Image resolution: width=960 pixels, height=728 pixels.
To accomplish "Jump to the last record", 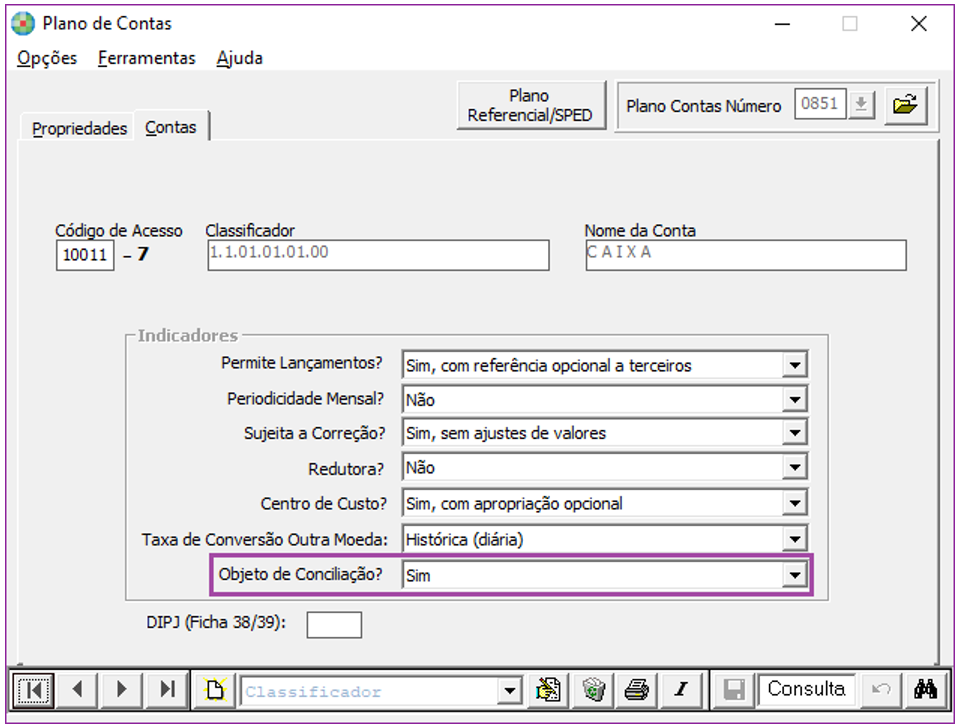I will pyautogui.click(x=167, y=690).
